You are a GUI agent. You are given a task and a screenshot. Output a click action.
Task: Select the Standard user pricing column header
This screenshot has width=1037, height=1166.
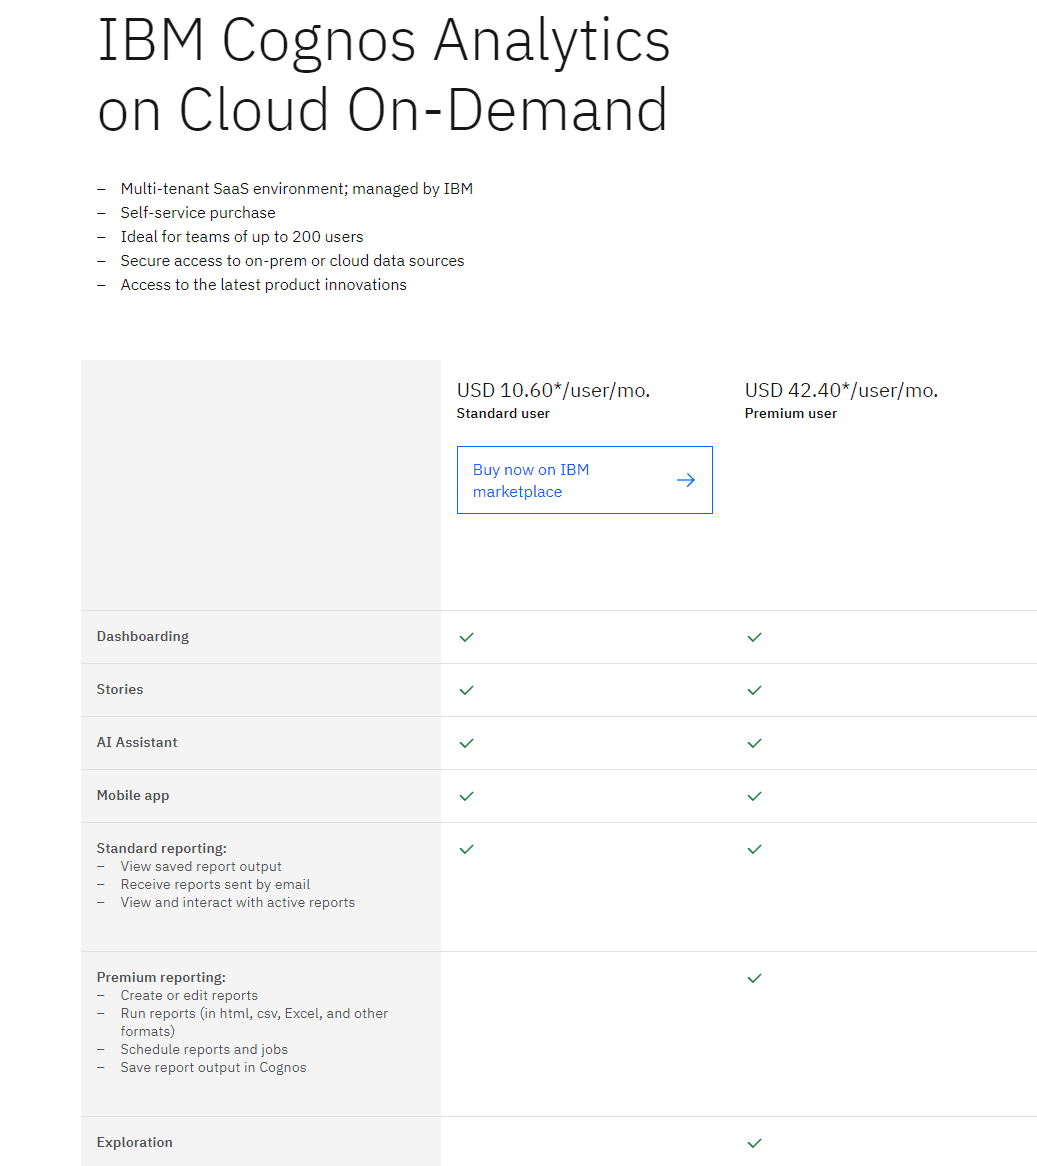(x=503, y=413)
